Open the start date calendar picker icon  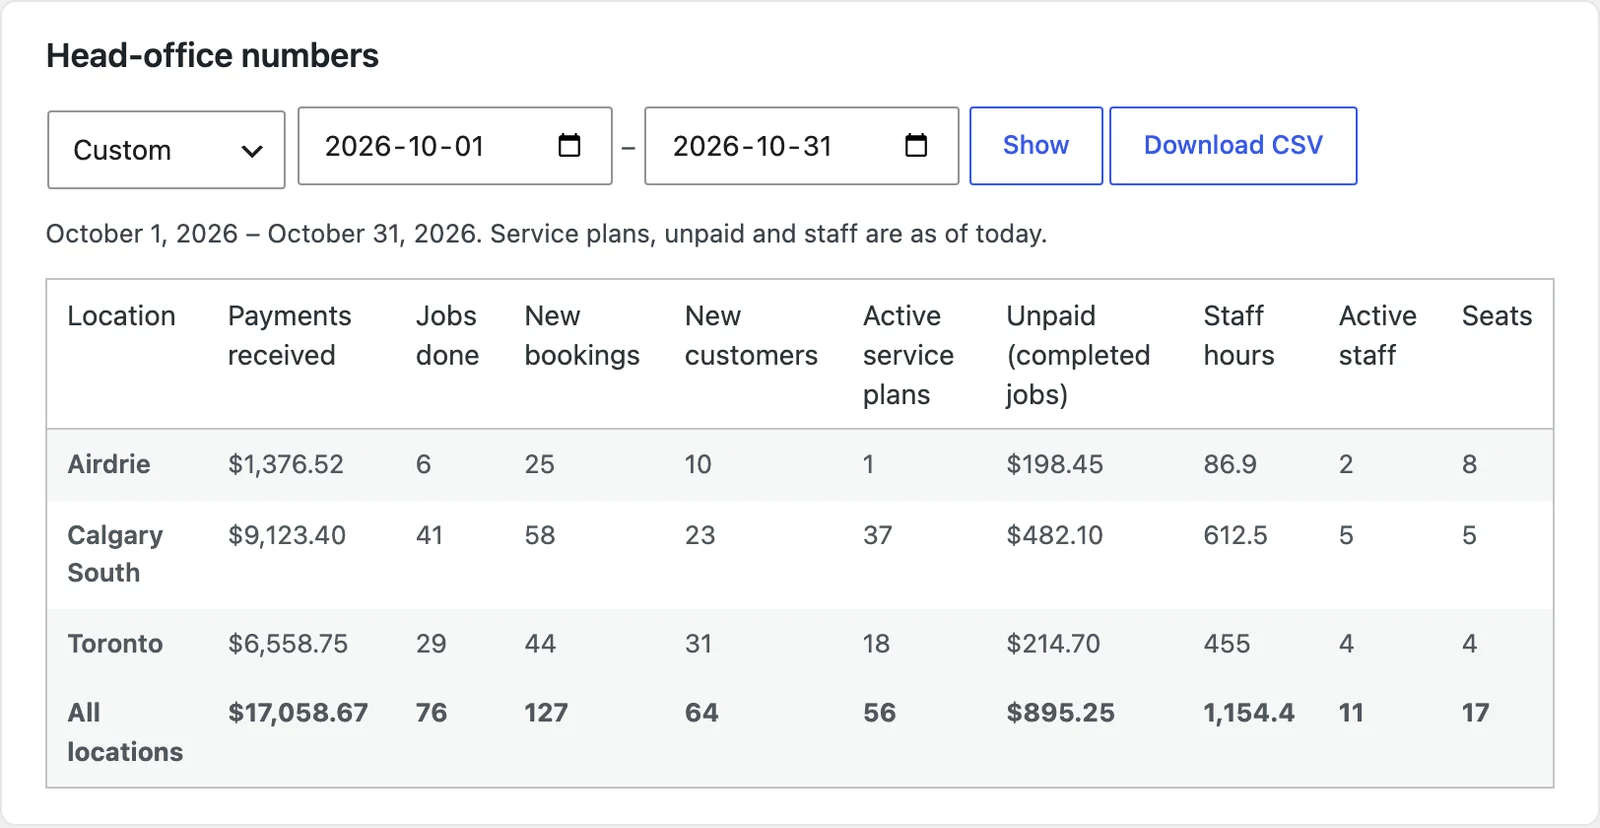coord(569,146)
